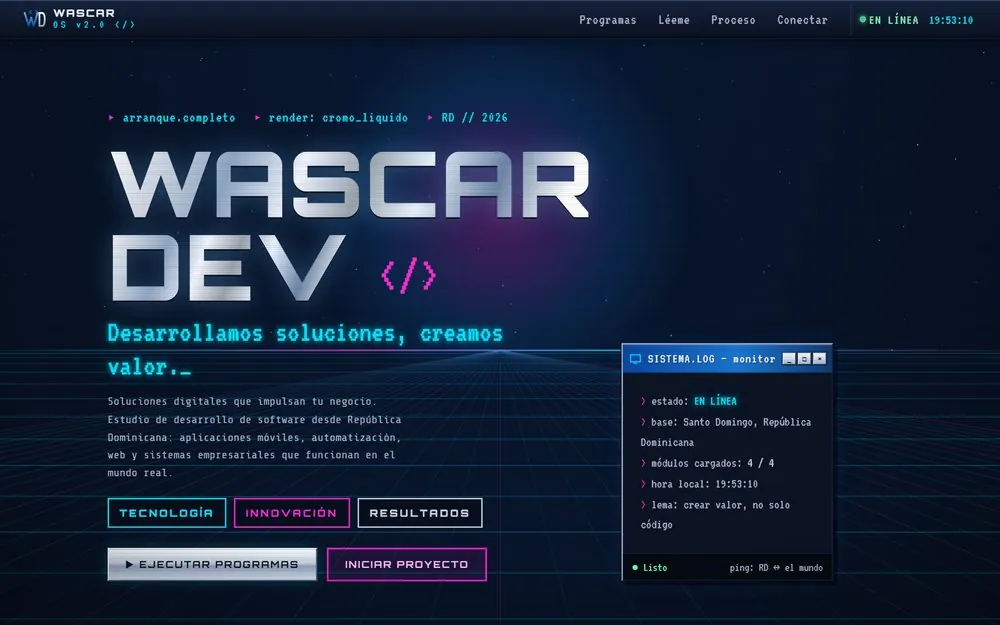Click the pink code brackets icon beside DEV
1000x625 pixels.
pos(408,275)
